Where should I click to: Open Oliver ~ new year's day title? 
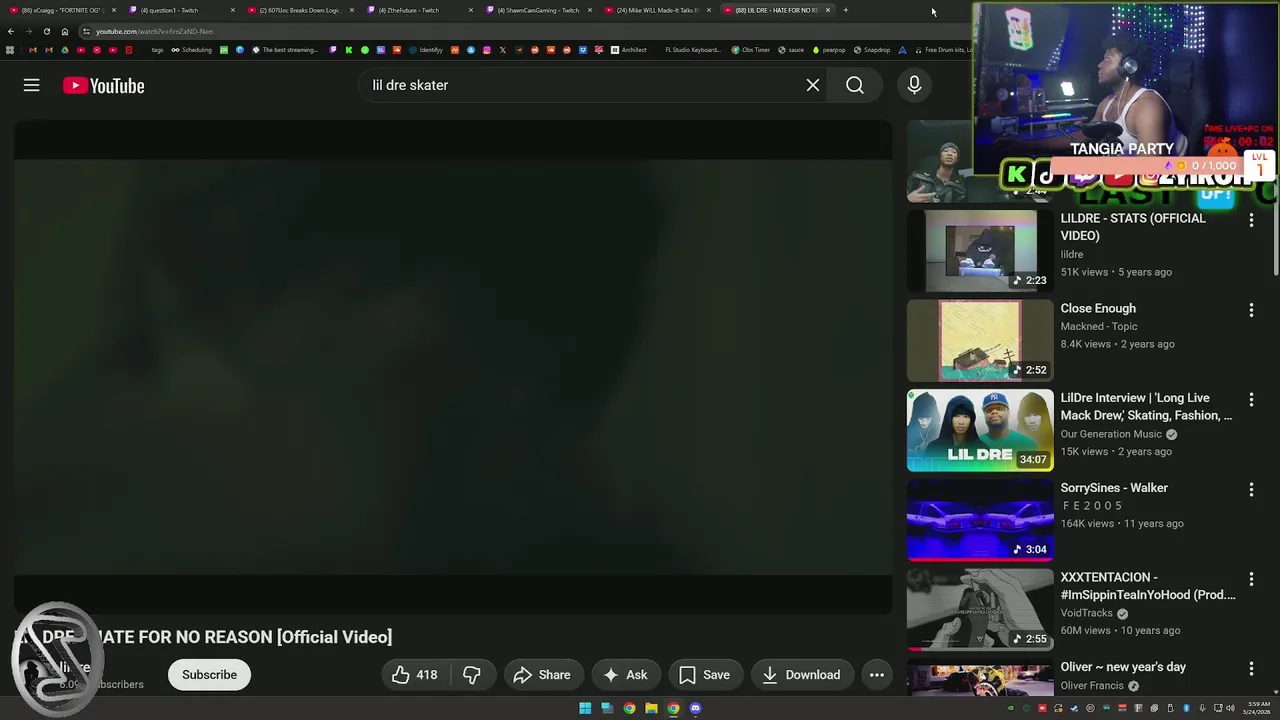coord(1123,667)
